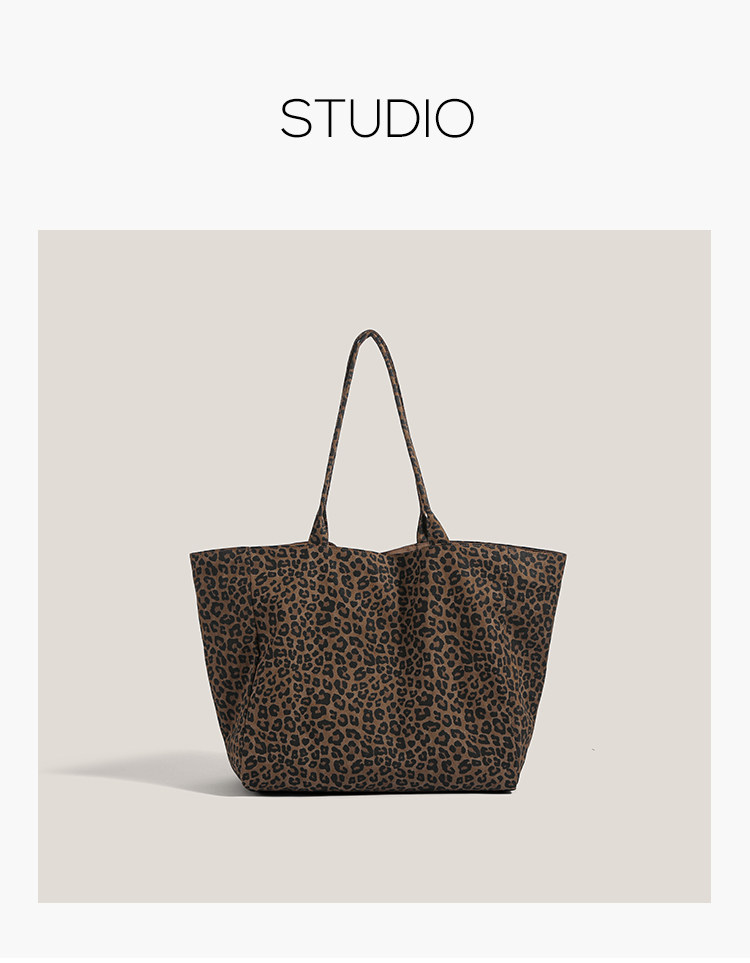Click the final letter O in STUDIO
The image size is (750, 963).
(455, 118)
